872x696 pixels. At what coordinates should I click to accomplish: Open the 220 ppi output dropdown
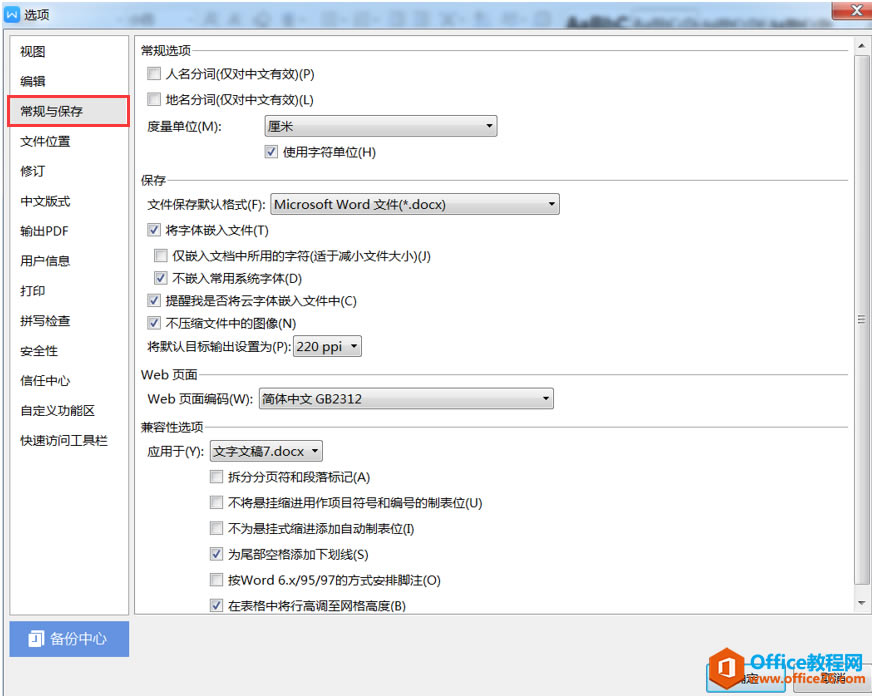click(327, 346)
